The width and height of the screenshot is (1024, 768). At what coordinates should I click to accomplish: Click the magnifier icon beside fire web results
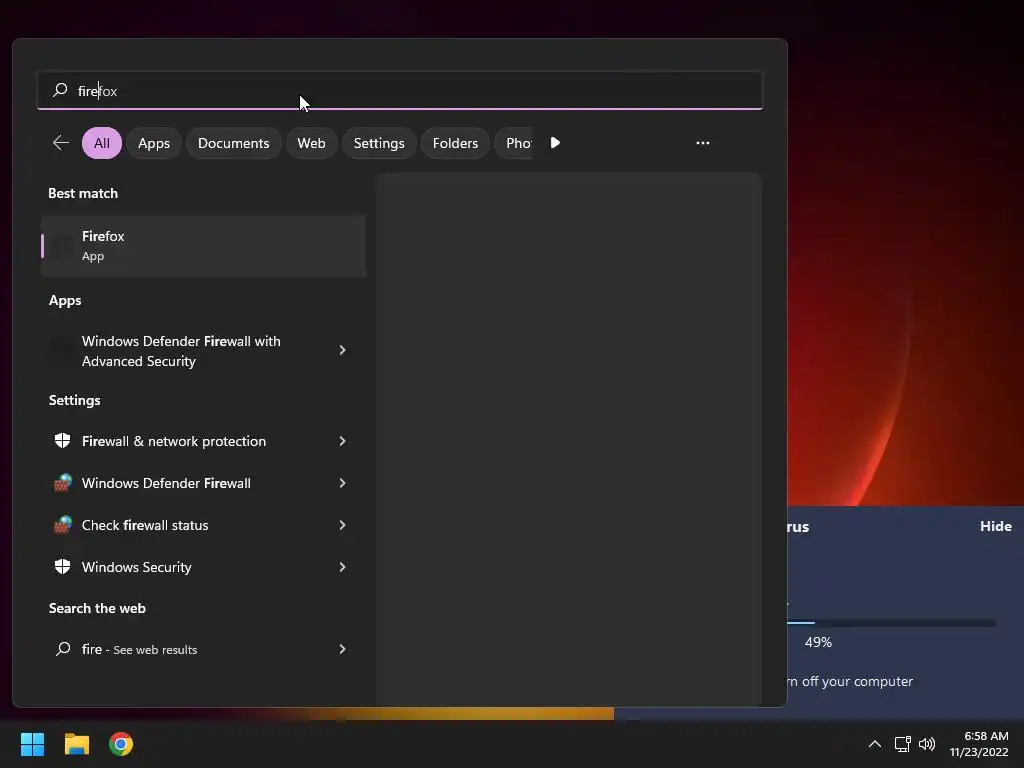[63, 648]
